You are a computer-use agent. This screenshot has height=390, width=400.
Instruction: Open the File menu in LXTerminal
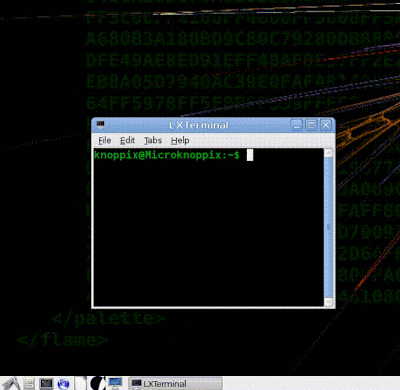click(x=105, y=140)
